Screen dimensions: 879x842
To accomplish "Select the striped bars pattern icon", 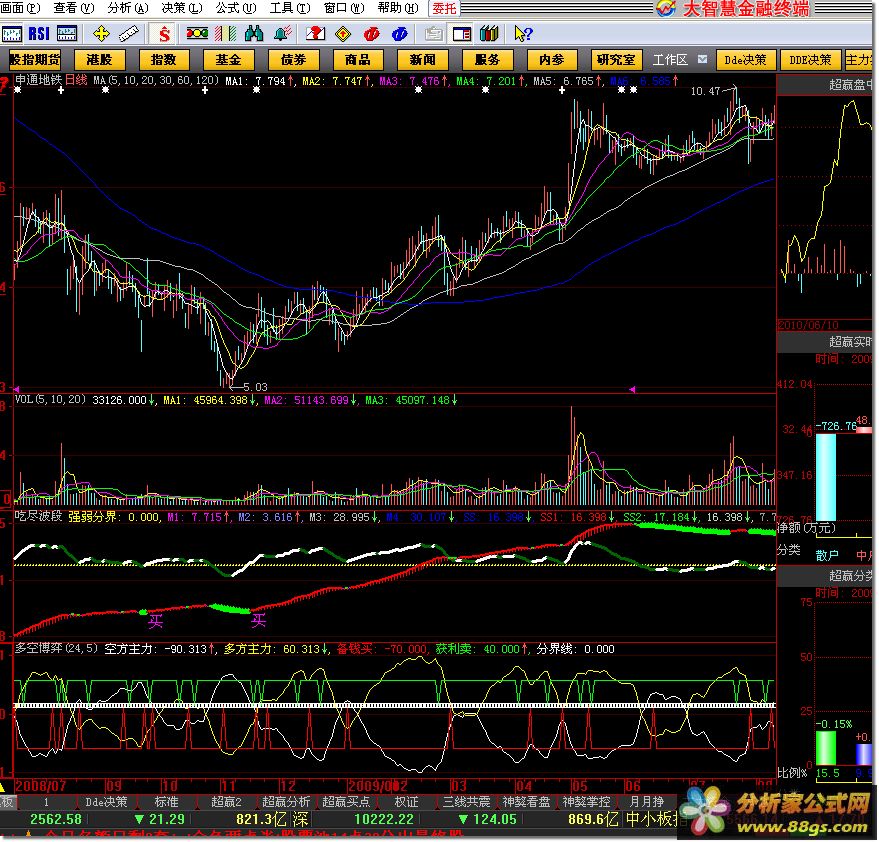I will [225, 34].
